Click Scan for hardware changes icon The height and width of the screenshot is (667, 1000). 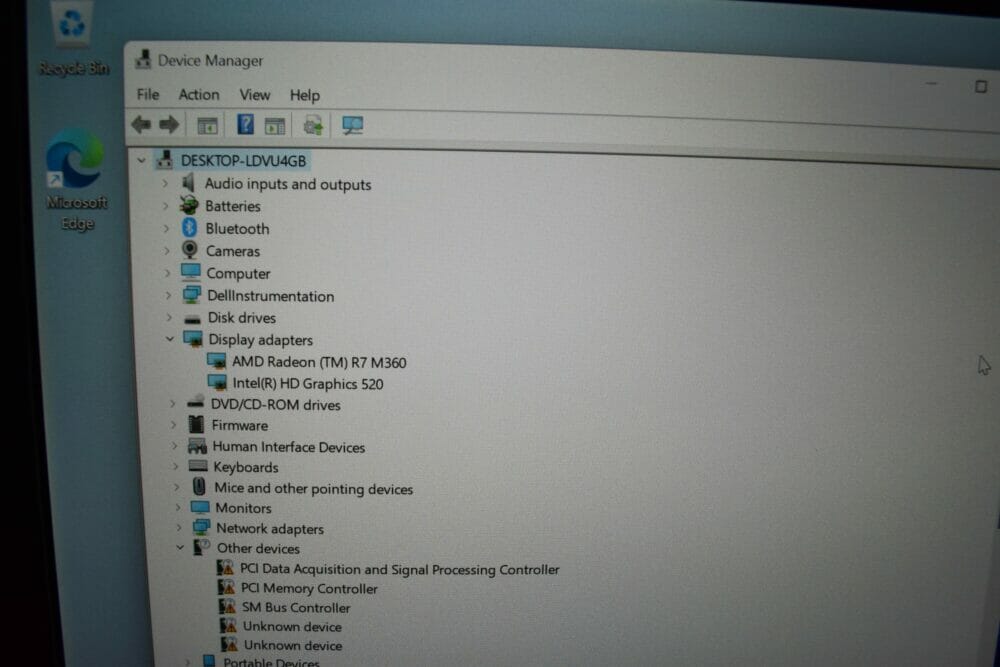coord(352,126)
